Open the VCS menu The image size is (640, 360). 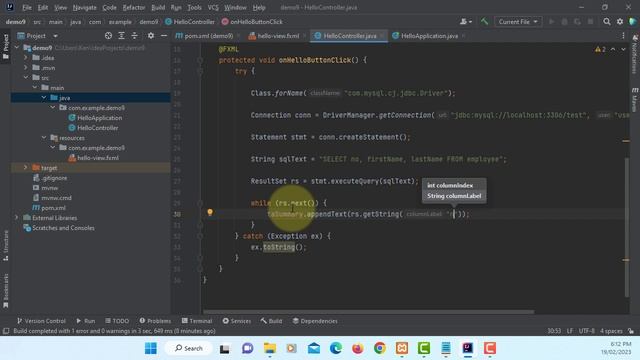coord(213,7)
